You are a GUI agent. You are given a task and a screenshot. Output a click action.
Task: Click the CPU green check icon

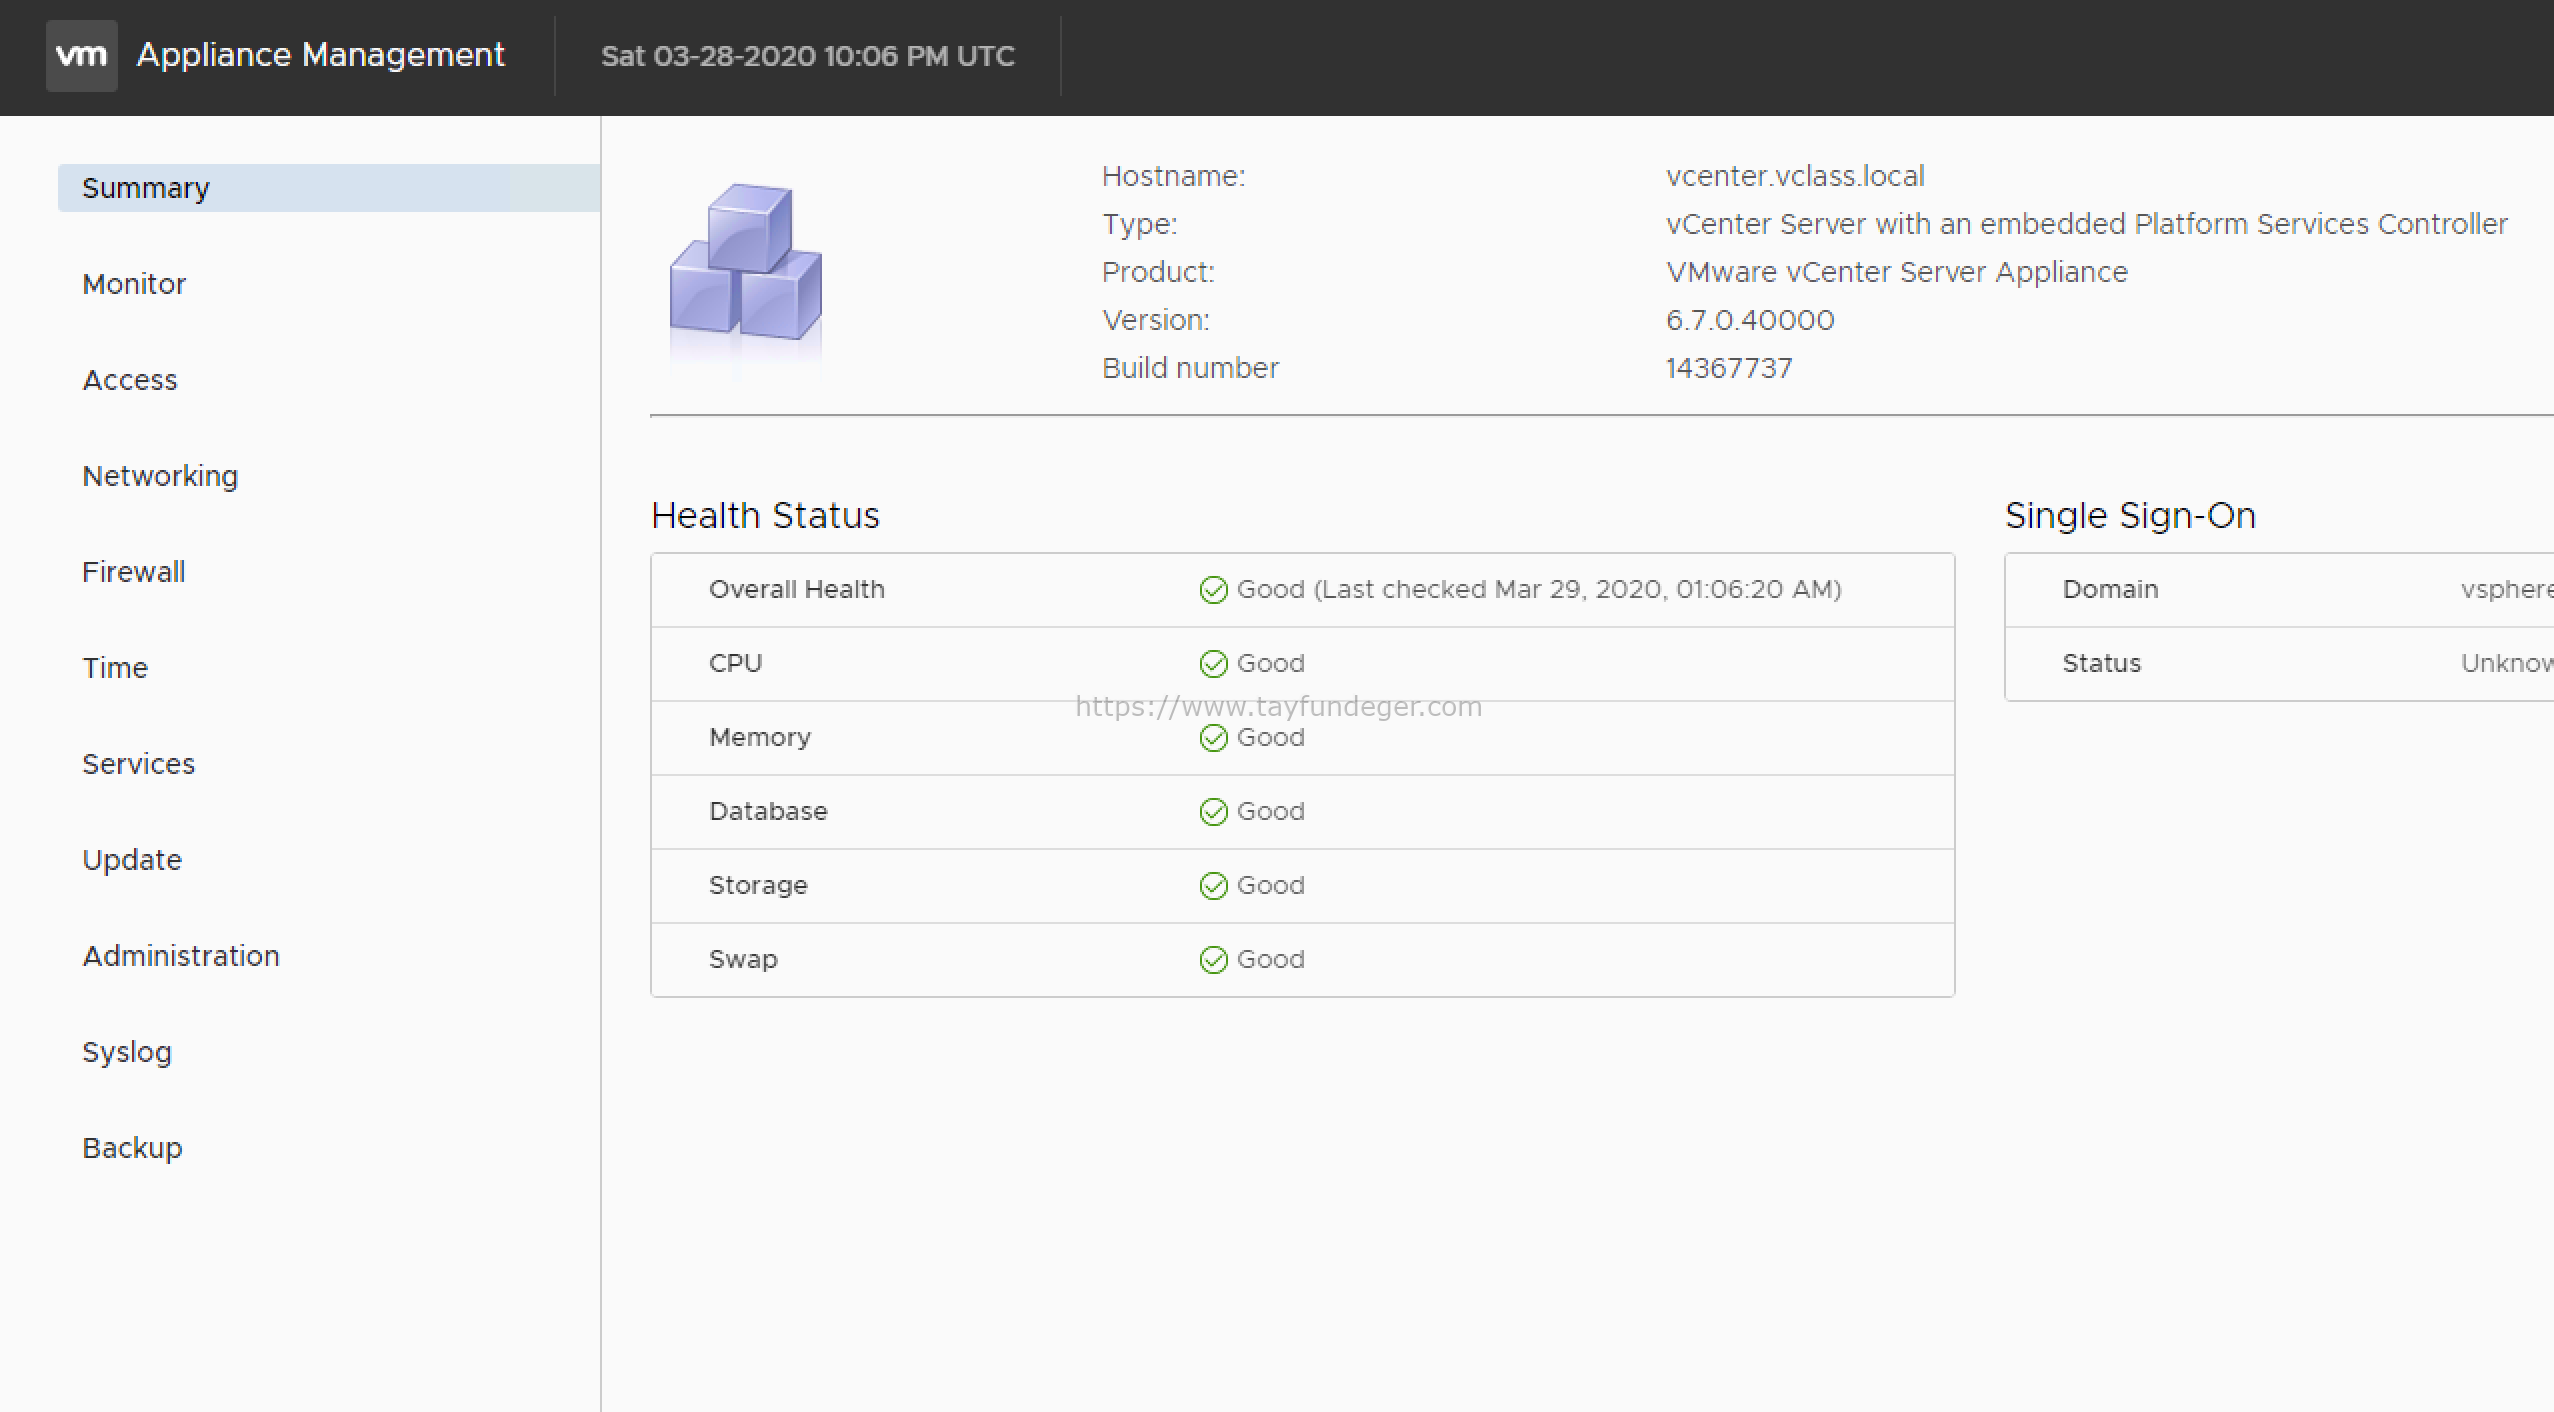[x=1213, y=664]
